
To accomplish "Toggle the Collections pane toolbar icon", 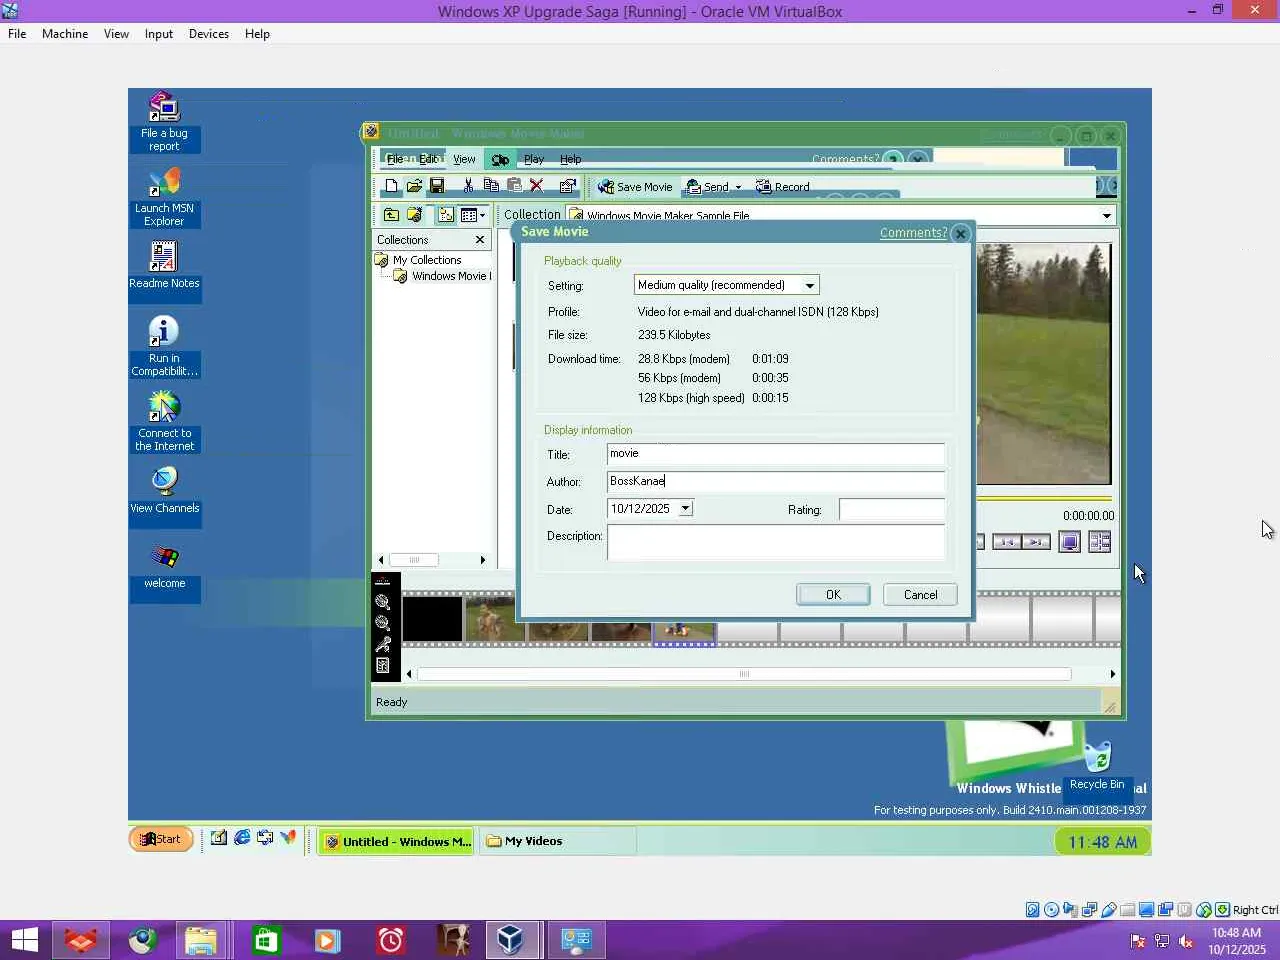I will [x=446, y=215].
